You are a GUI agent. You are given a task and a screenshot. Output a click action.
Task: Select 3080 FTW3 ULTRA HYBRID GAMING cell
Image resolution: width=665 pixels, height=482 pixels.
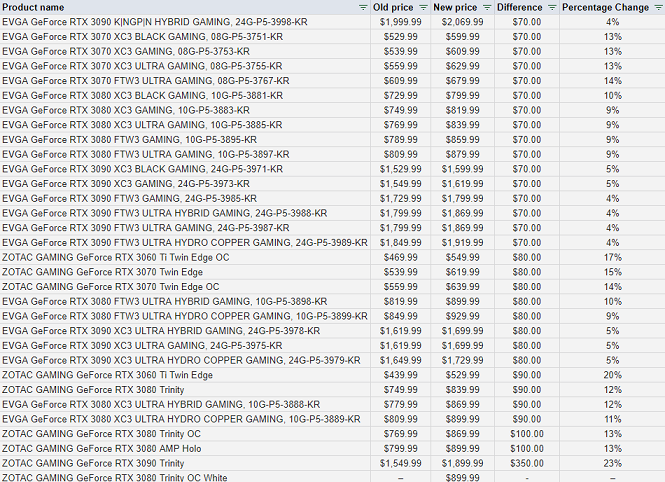click(185, 301)
